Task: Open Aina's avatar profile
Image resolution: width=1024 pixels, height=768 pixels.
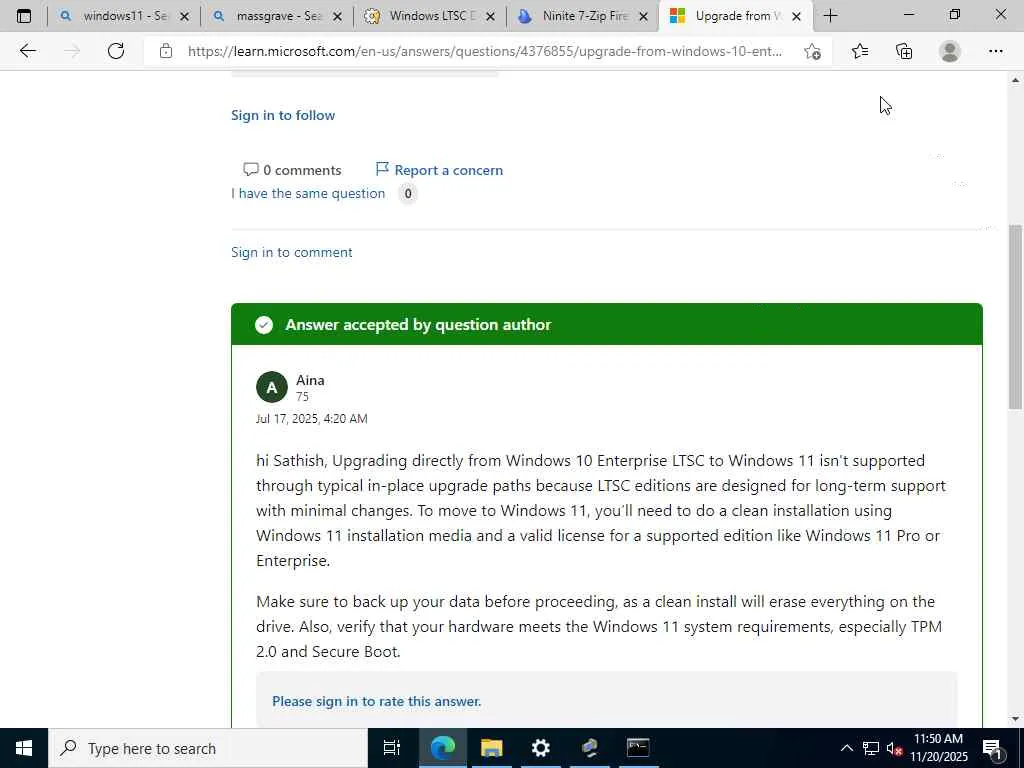Action: [x=272, y=387]
